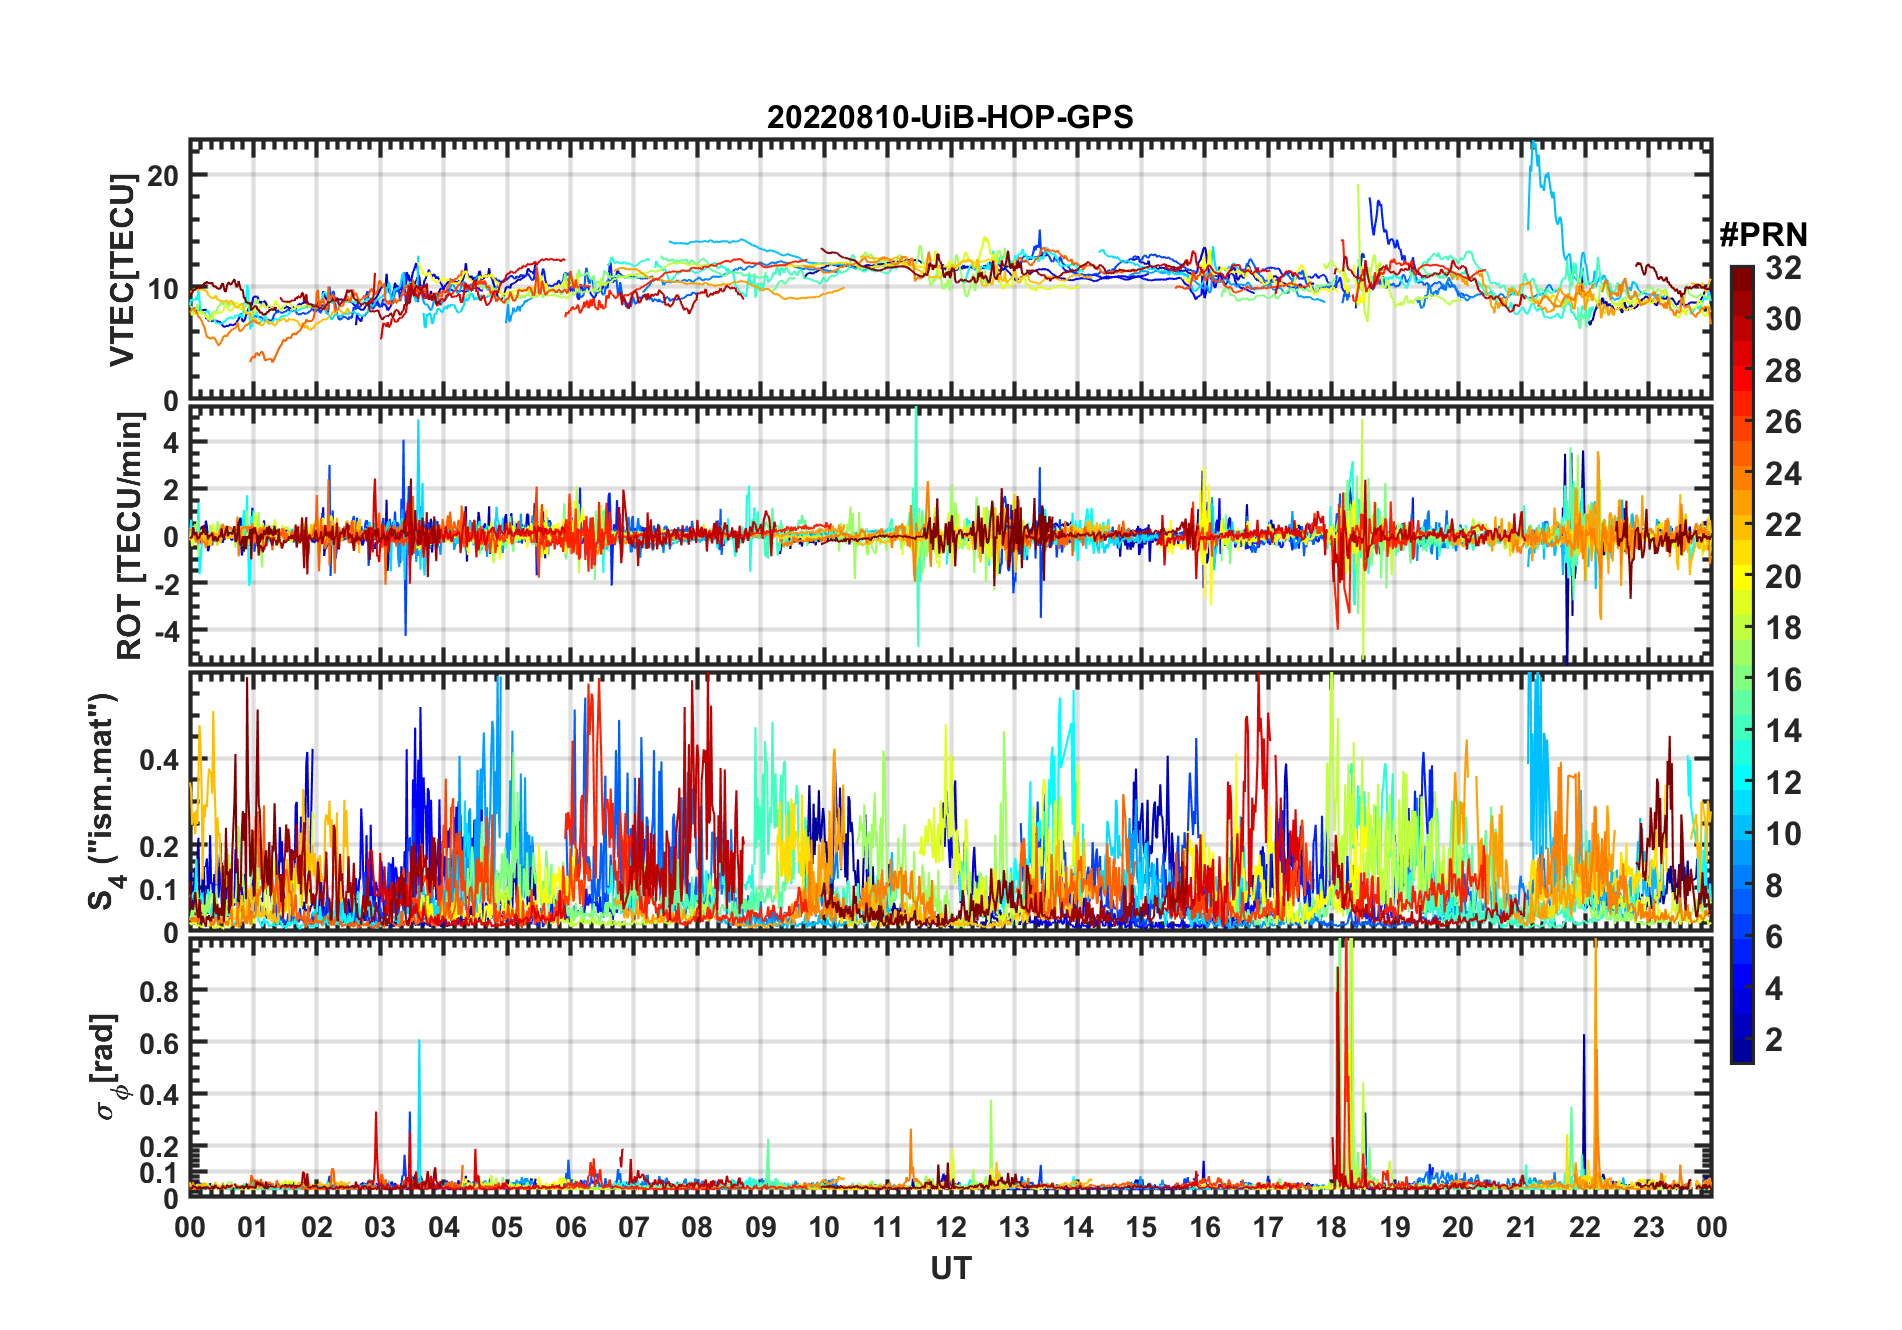
Task: Click UT axis tick label 23
Action: pos(1649,1227)
